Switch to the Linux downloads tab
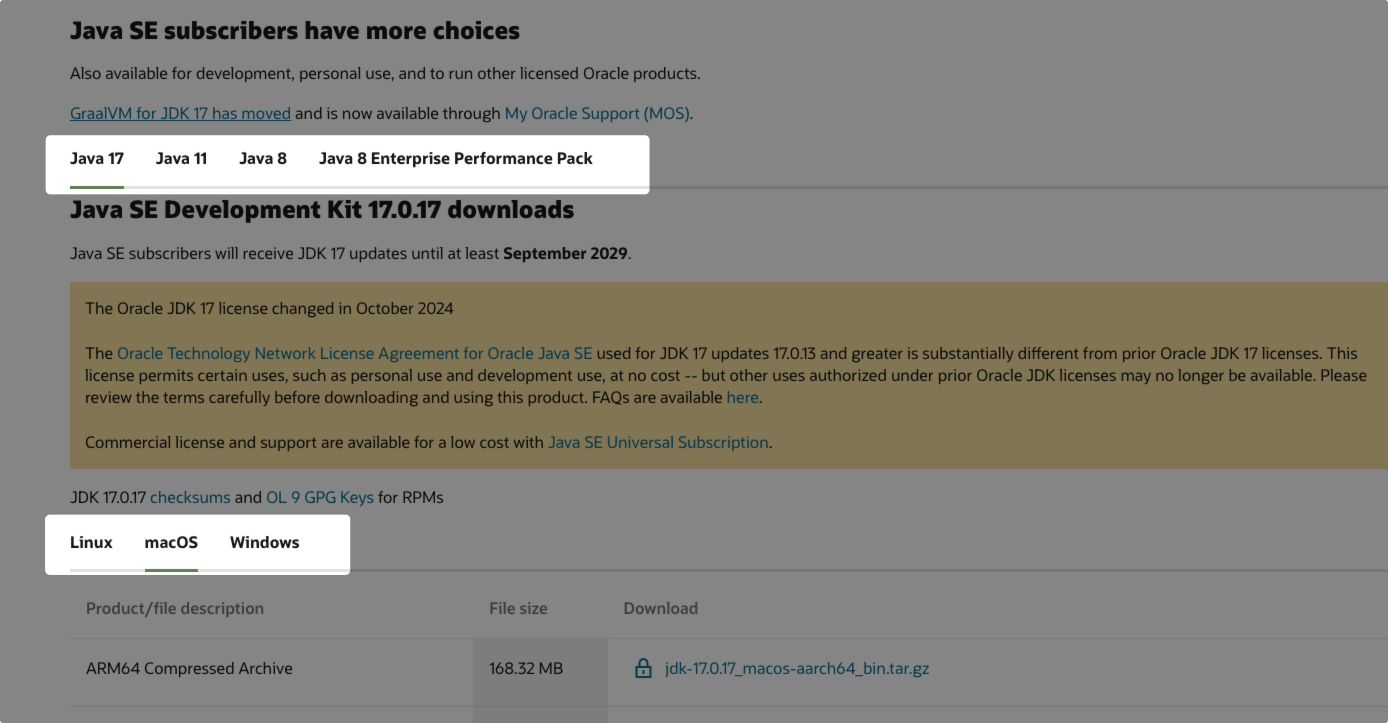 pos(91,542)
